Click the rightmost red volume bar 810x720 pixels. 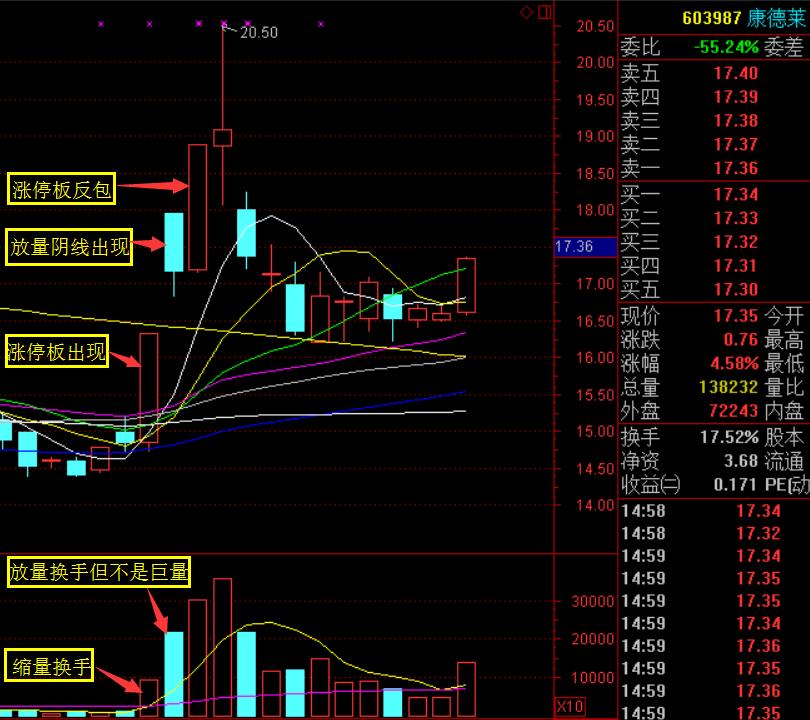(466, 689)
